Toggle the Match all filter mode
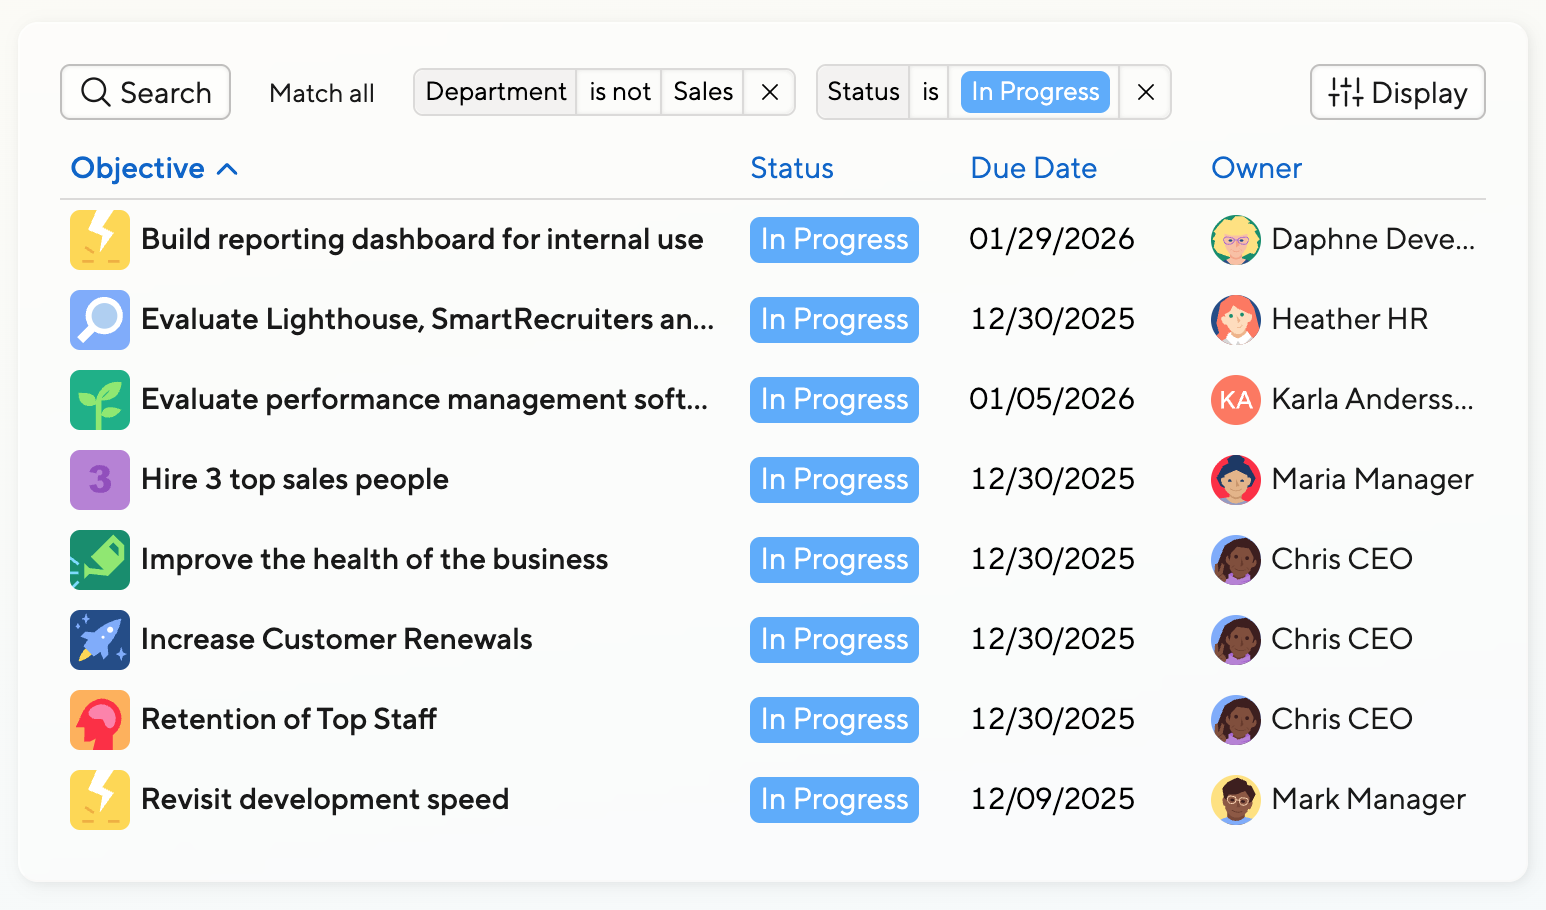This screenshot has width=1546, height=910. tap(321, 93)
